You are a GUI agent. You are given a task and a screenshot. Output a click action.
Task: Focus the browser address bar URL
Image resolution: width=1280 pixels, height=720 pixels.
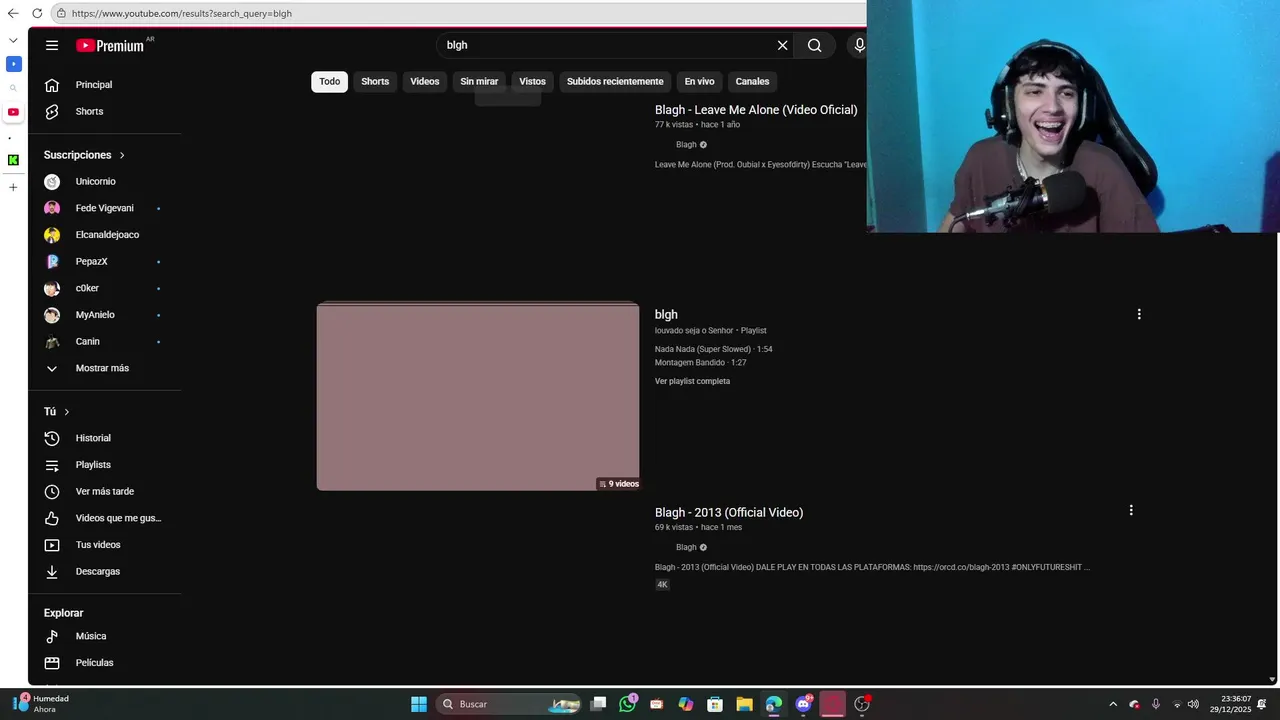coord(182,13)
